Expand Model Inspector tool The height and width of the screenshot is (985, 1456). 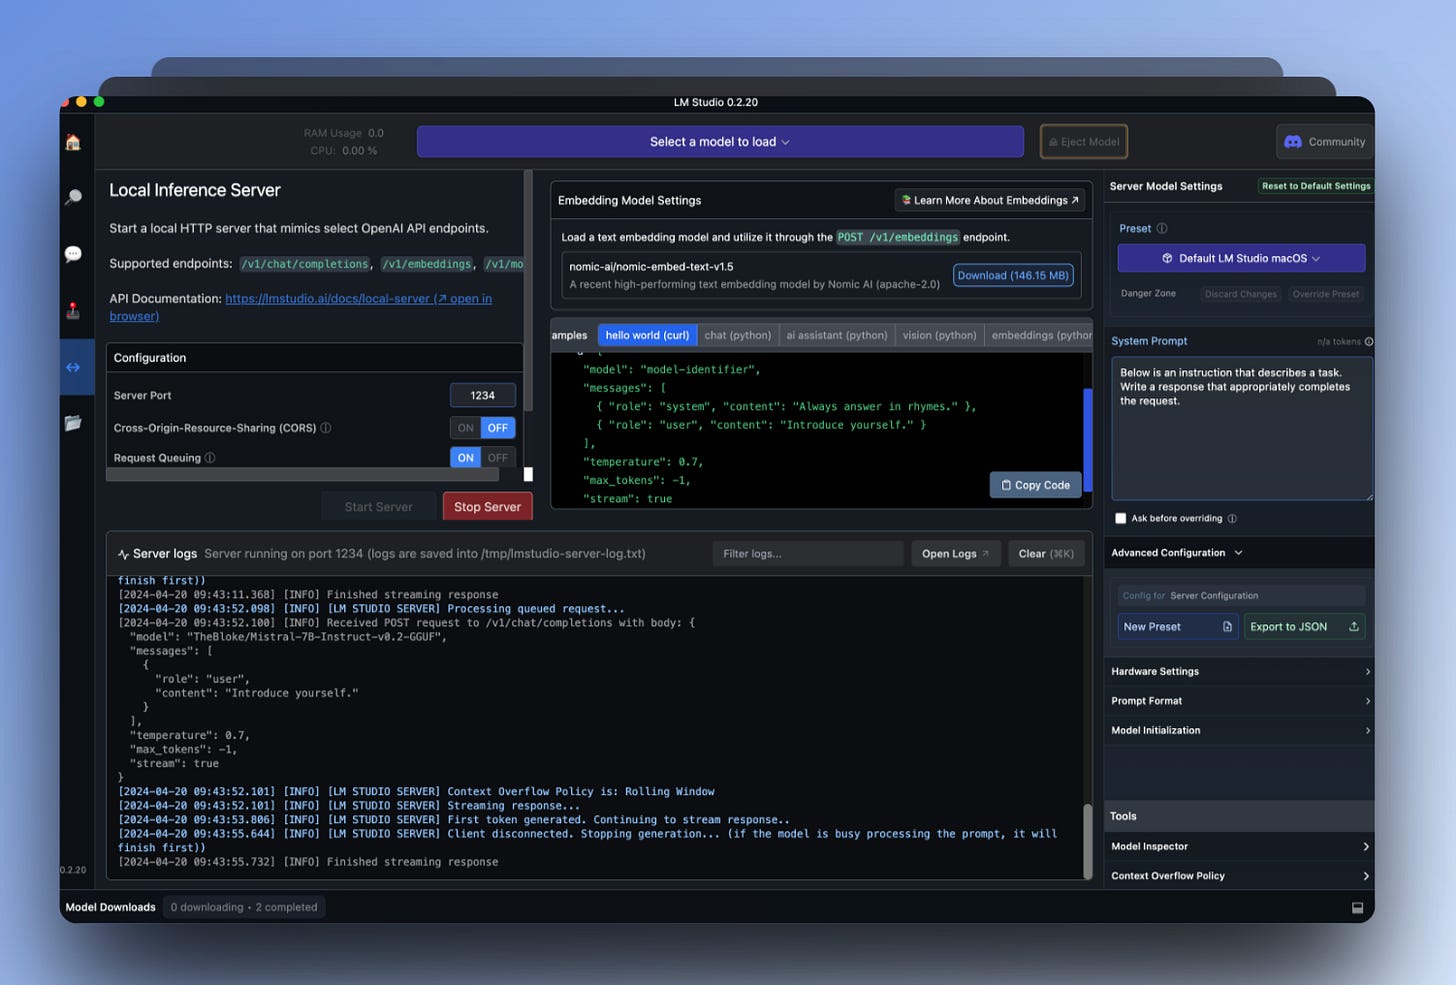click(x=1240, y=847)
